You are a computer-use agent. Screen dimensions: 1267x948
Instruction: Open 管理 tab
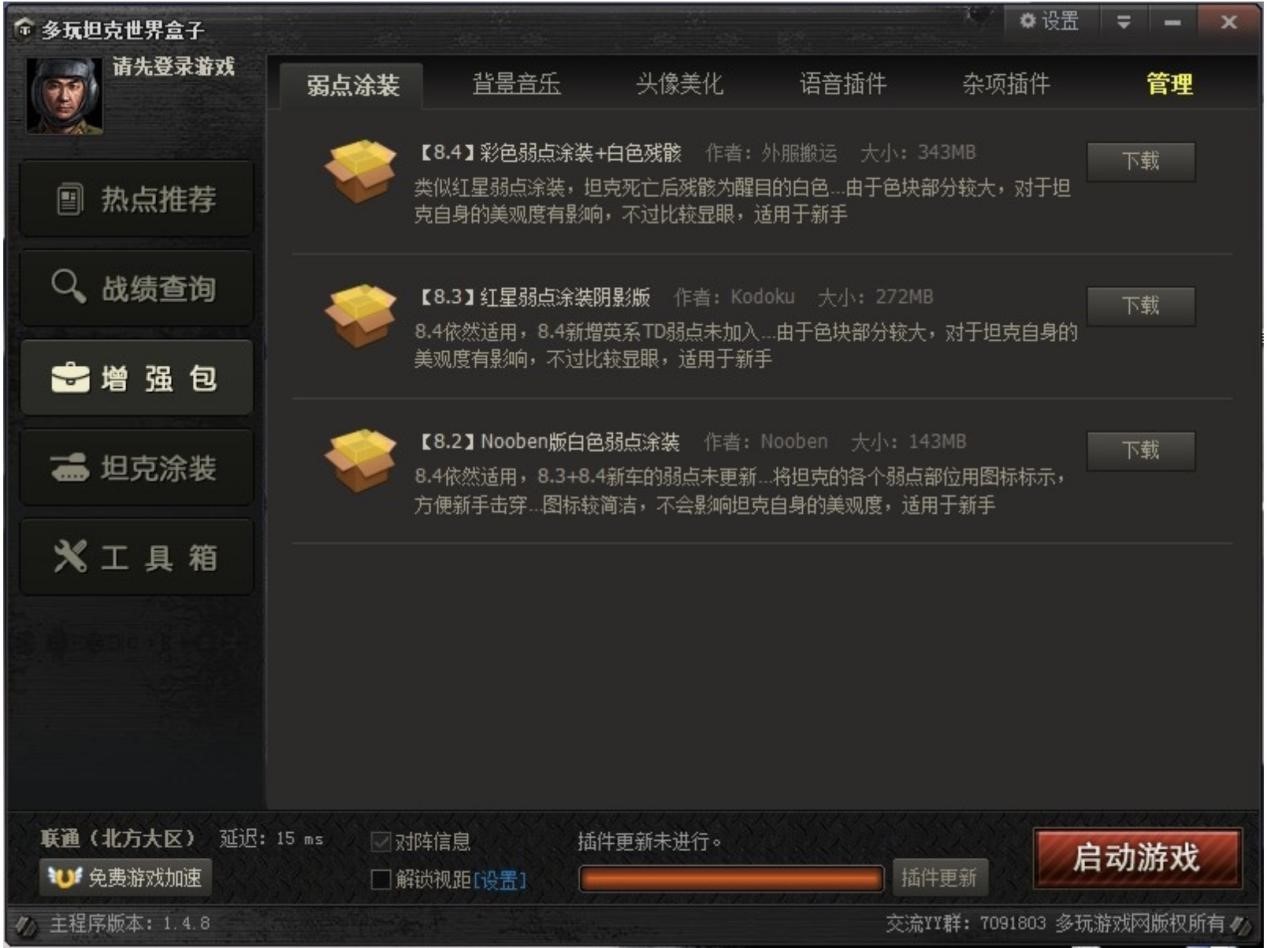click(x=1169, y=84)
